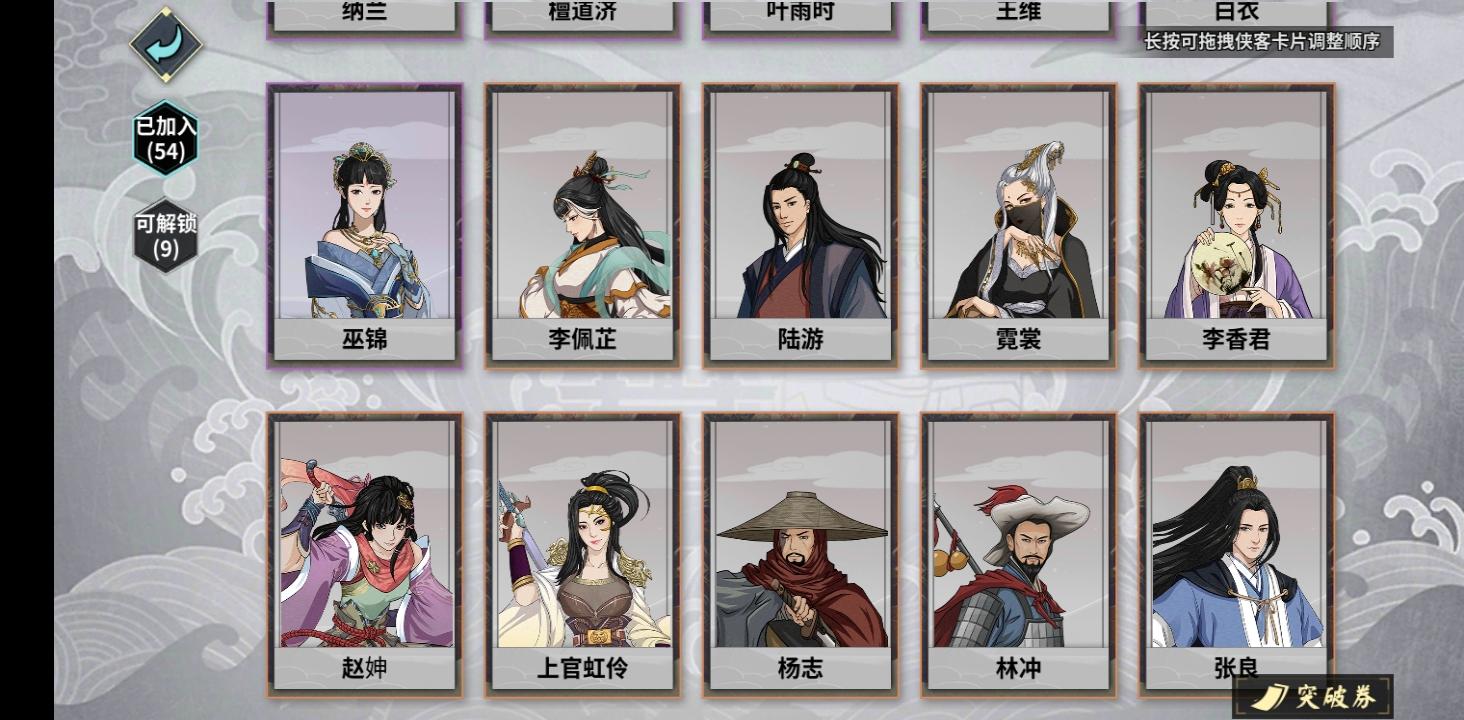The width and height of the screenshot is (1464, 720).
Task: Select the 王维 card at top
Action: click(1018, 18)
